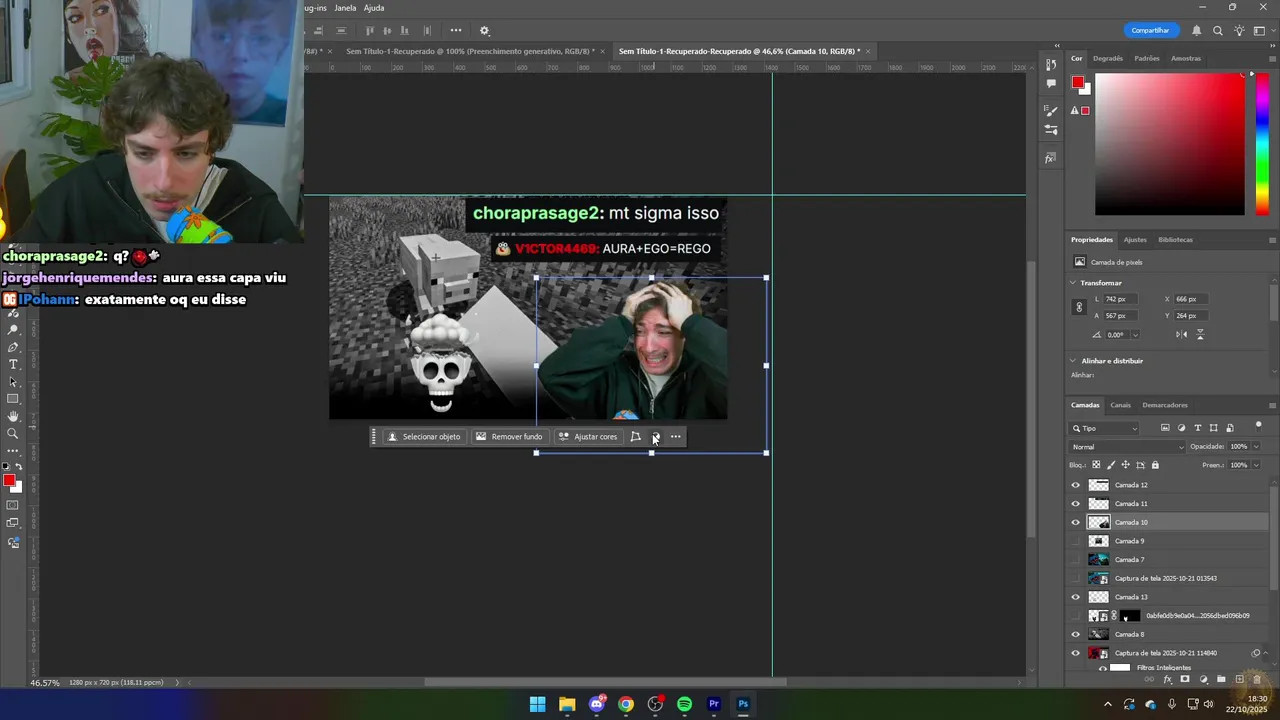Switch to the Ajustes tab
Viewport: 1280px width, 720px height.
(1135, 240)
